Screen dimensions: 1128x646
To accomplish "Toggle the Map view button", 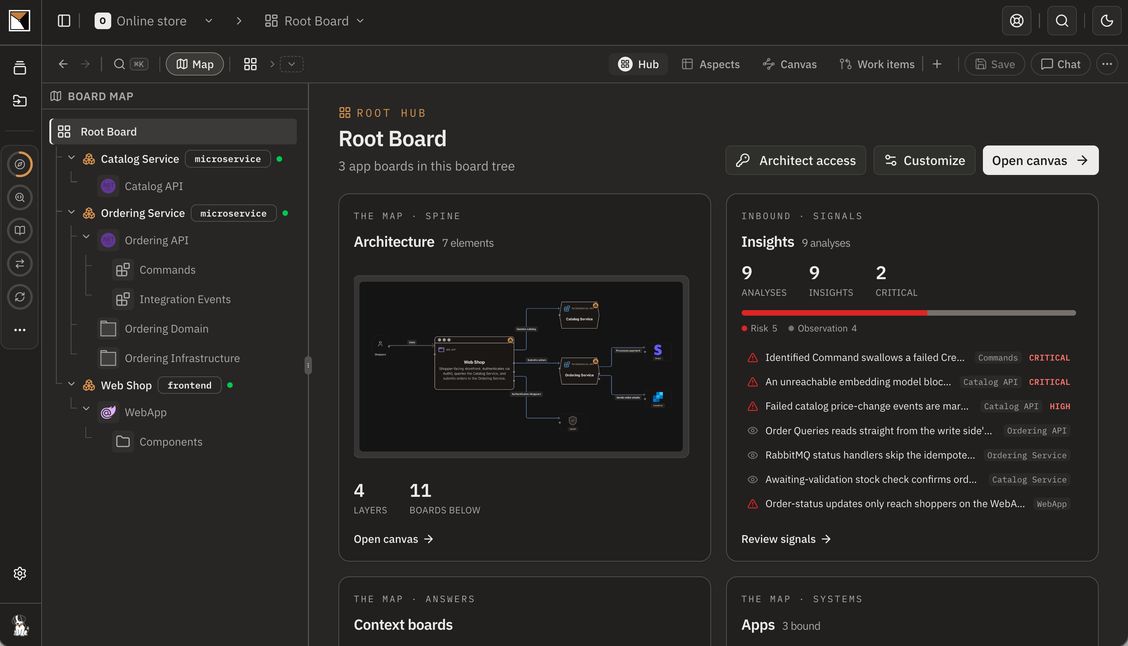I will (195, 64).
